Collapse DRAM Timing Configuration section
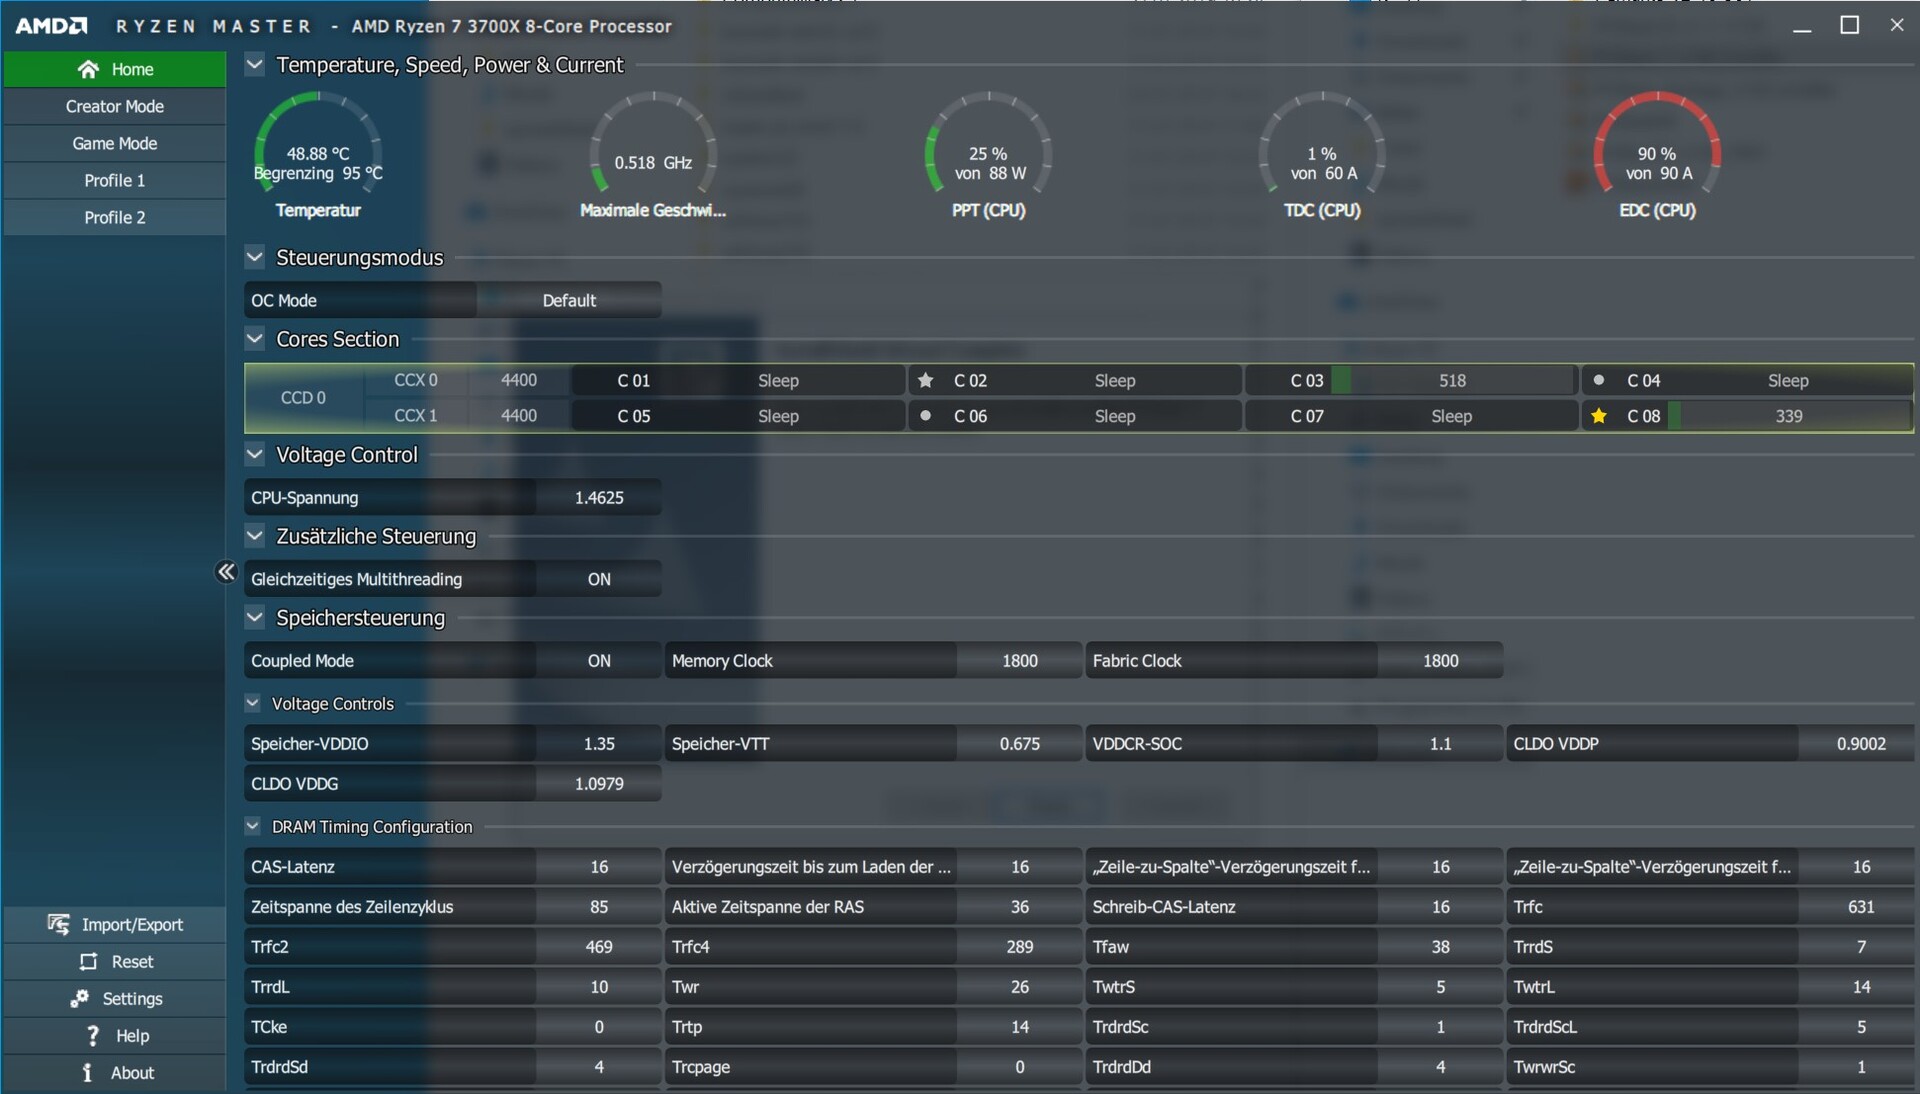 pyautogui.click(x=253, y=826)
